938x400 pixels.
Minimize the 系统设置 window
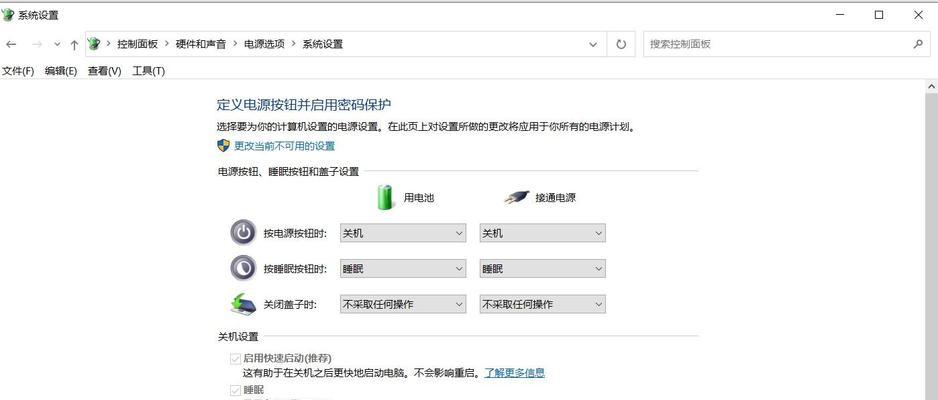(x=839, y=15)
